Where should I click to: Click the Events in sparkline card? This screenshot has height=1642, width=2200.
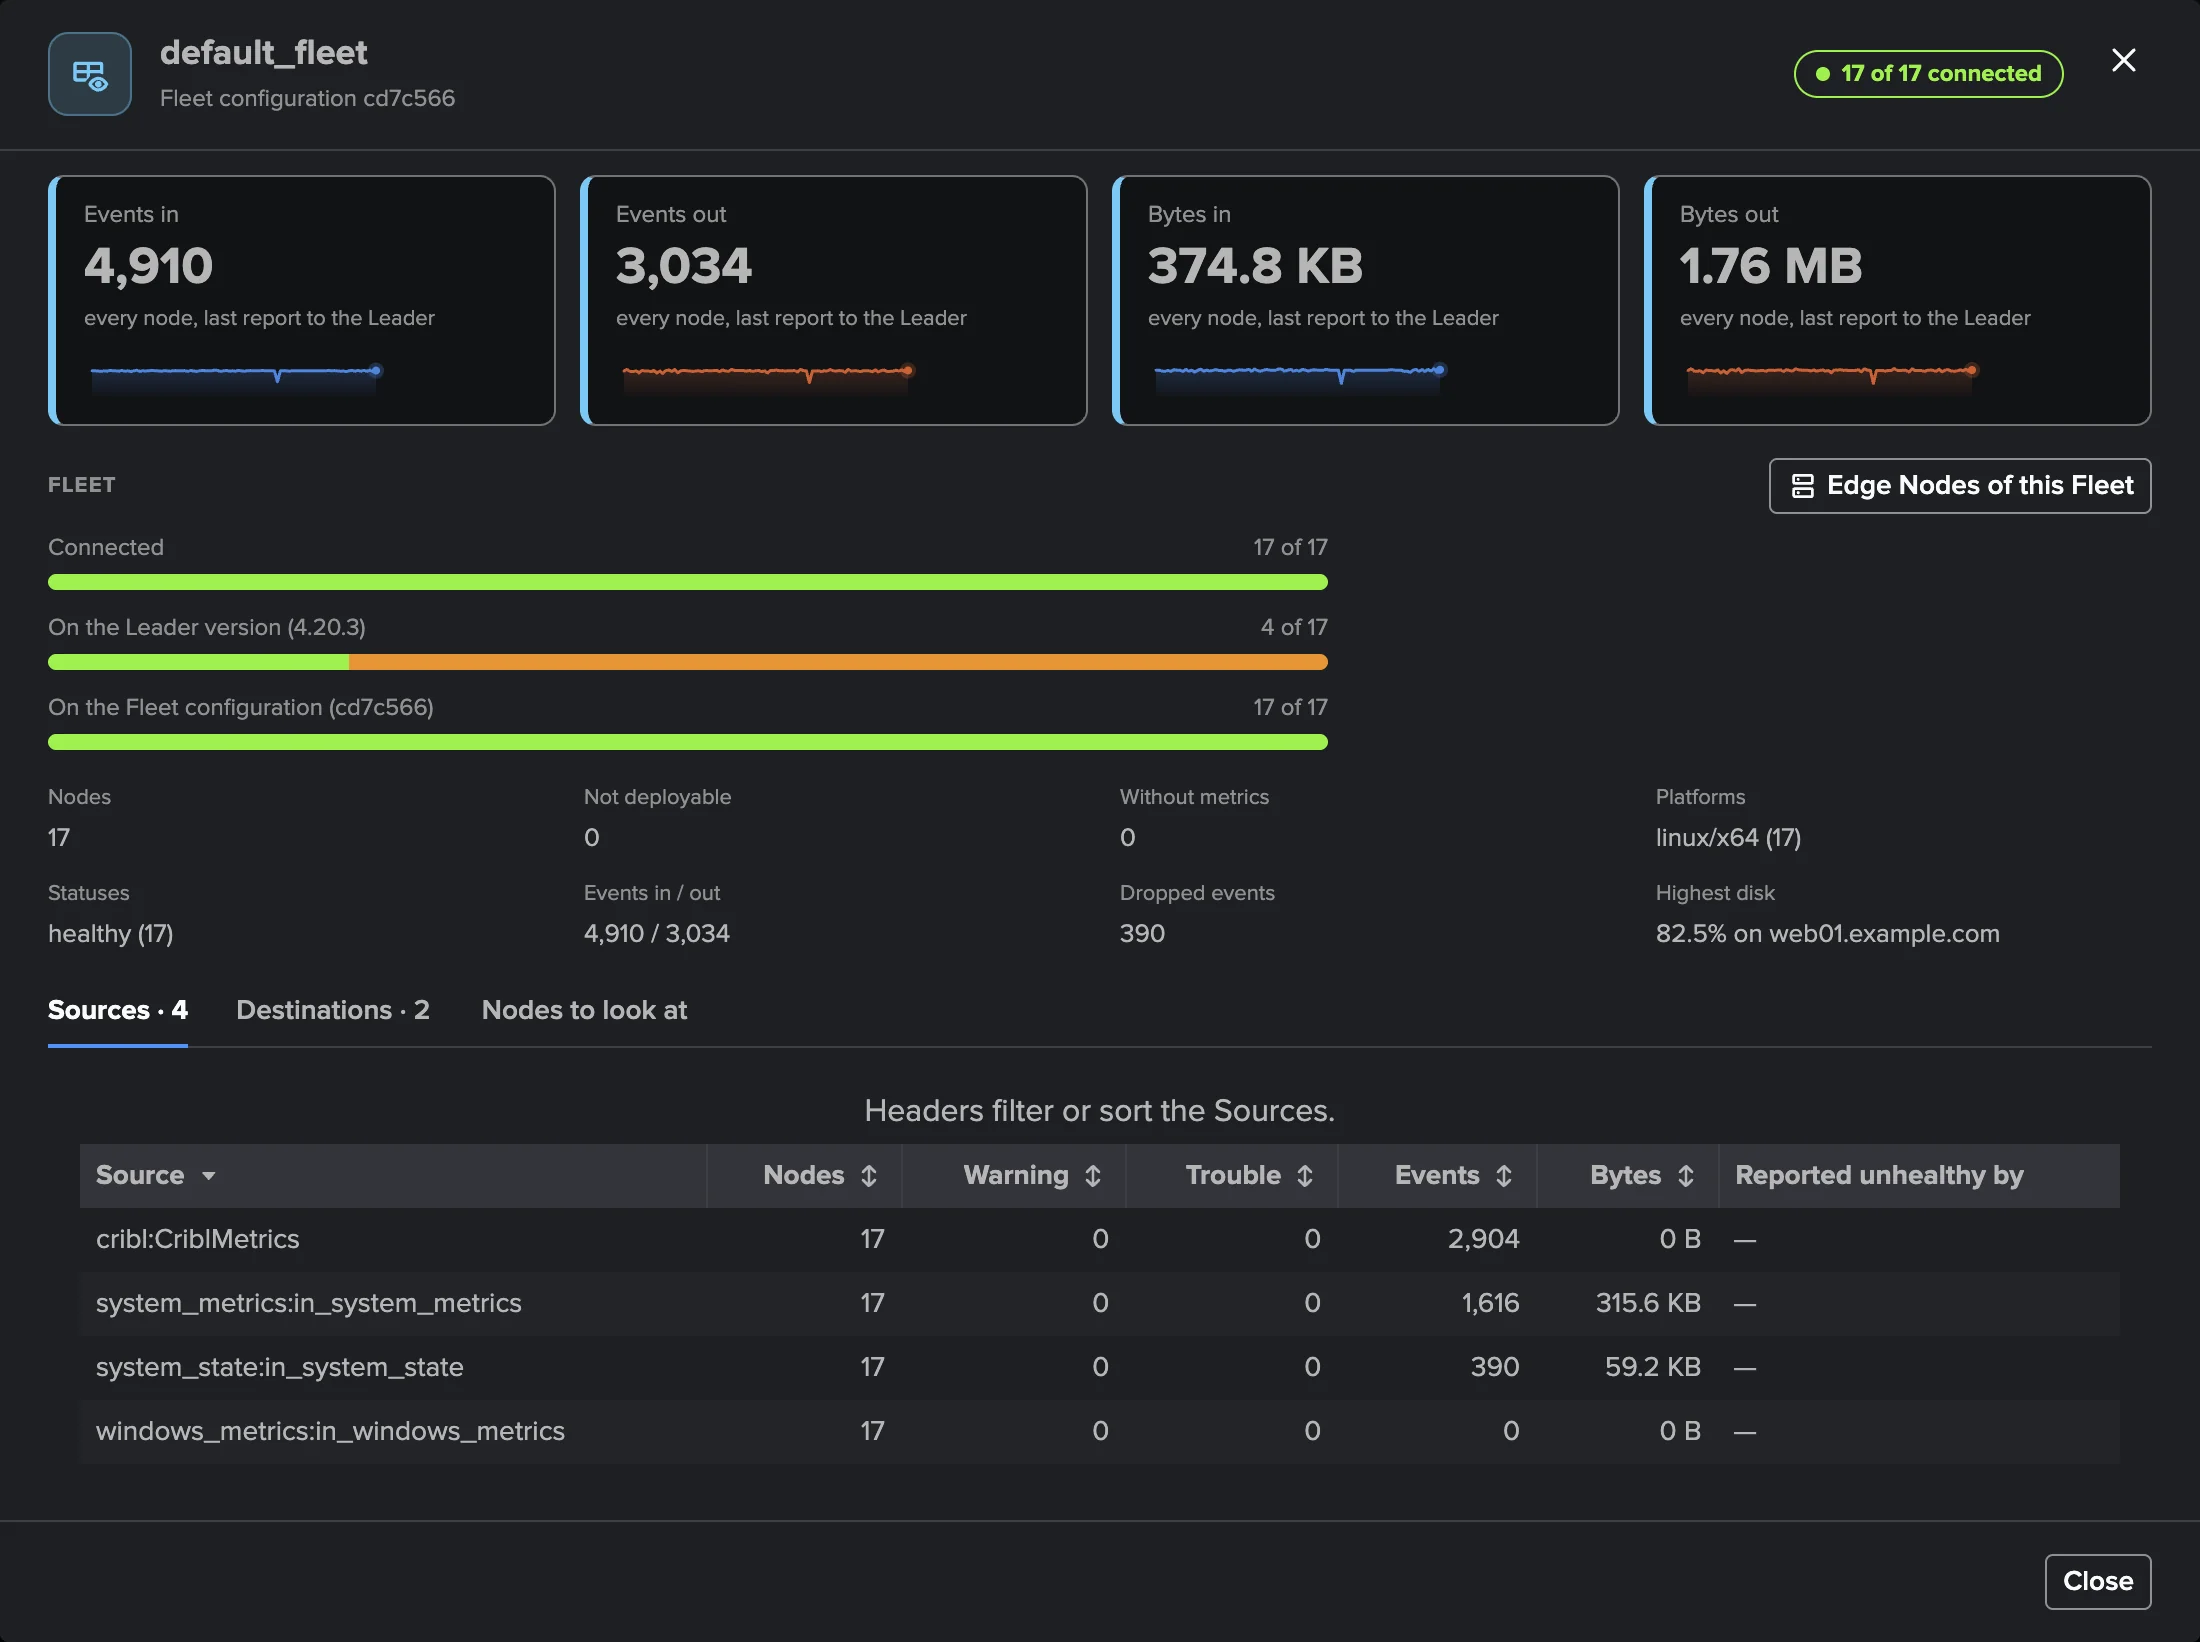302,300
